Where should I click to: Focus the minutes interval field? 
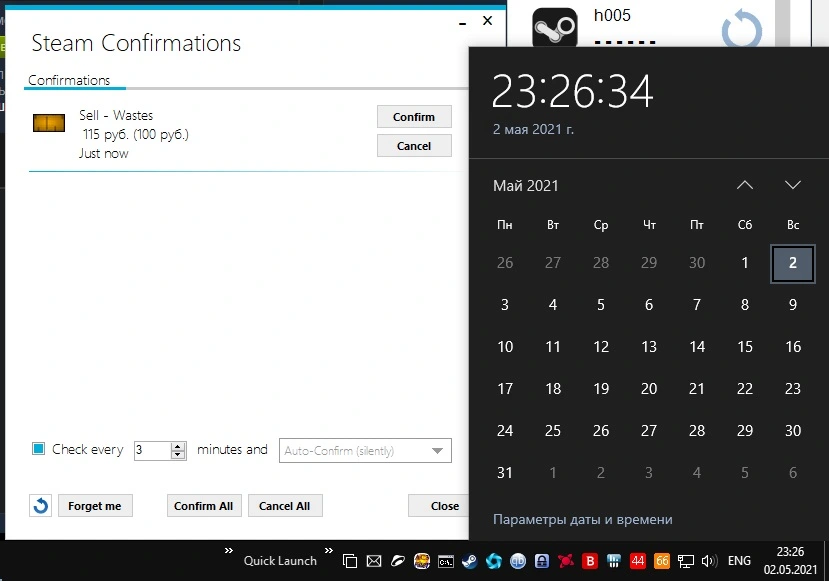[x=152, y=450]
